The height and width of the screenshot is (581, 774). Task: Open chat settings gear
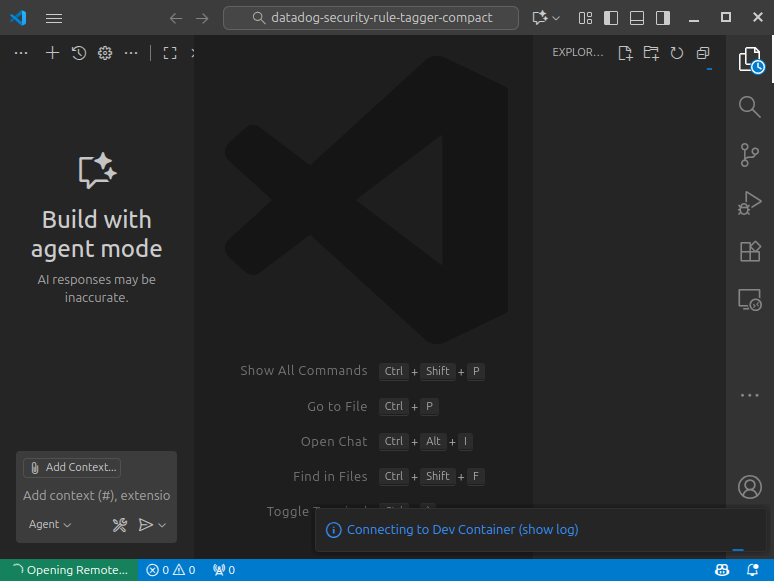point(105,53)
